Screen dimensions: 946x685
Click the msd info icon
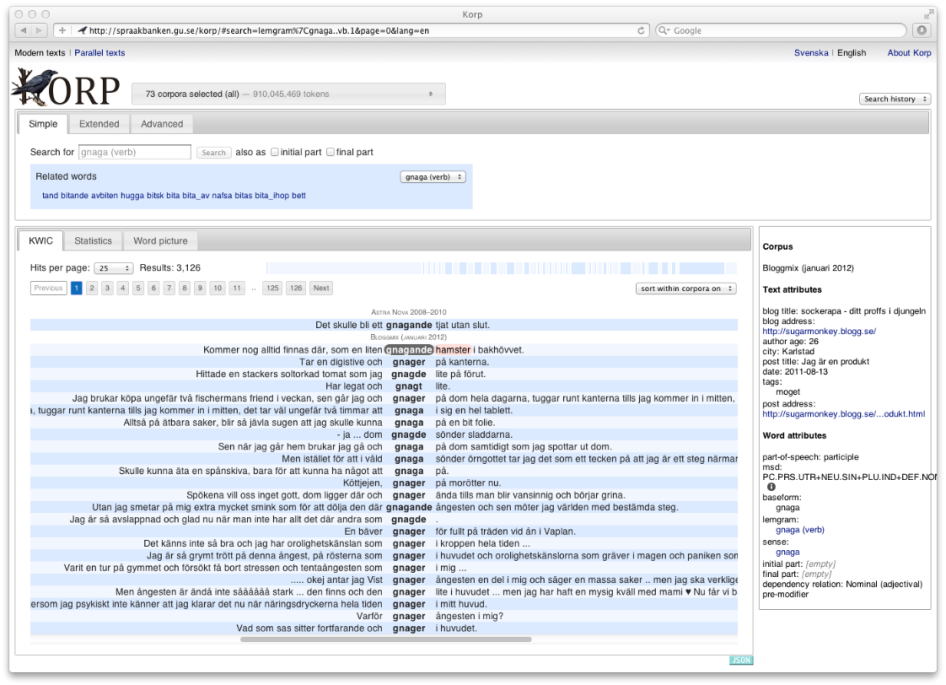pos(771,487)
